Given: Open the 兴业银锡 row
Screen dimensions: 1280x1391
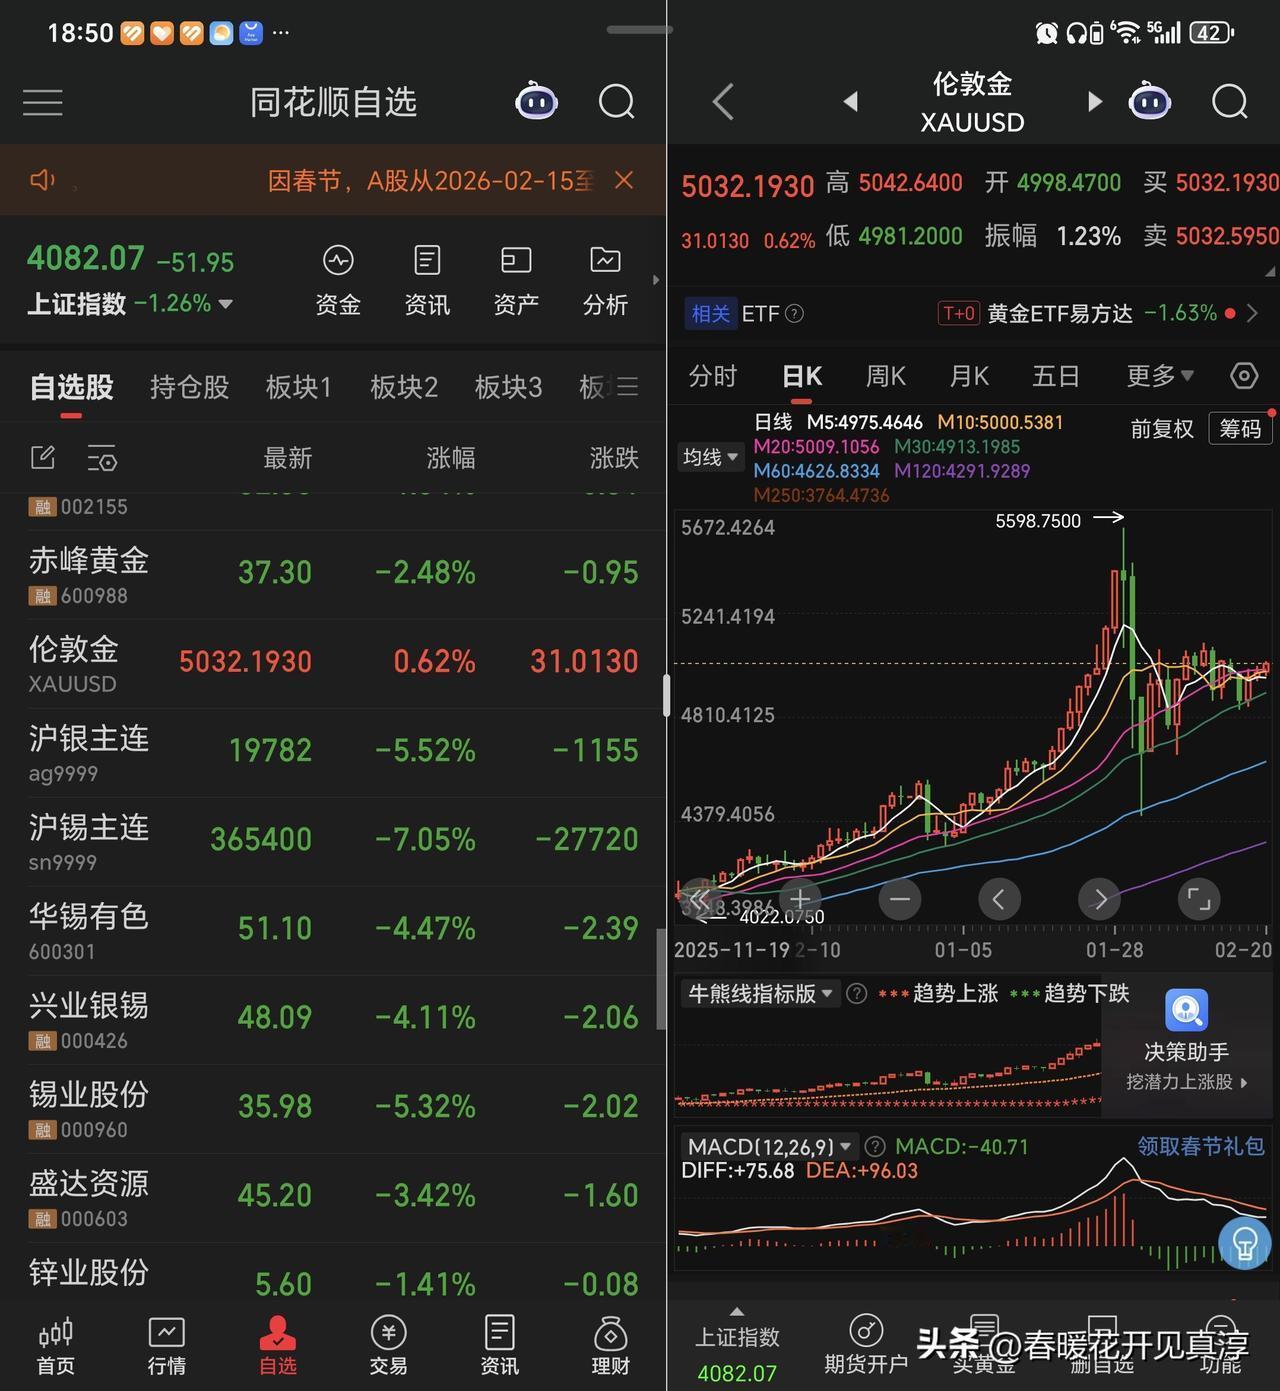Looking at the screenshot, I should (x=333, y=1020).
